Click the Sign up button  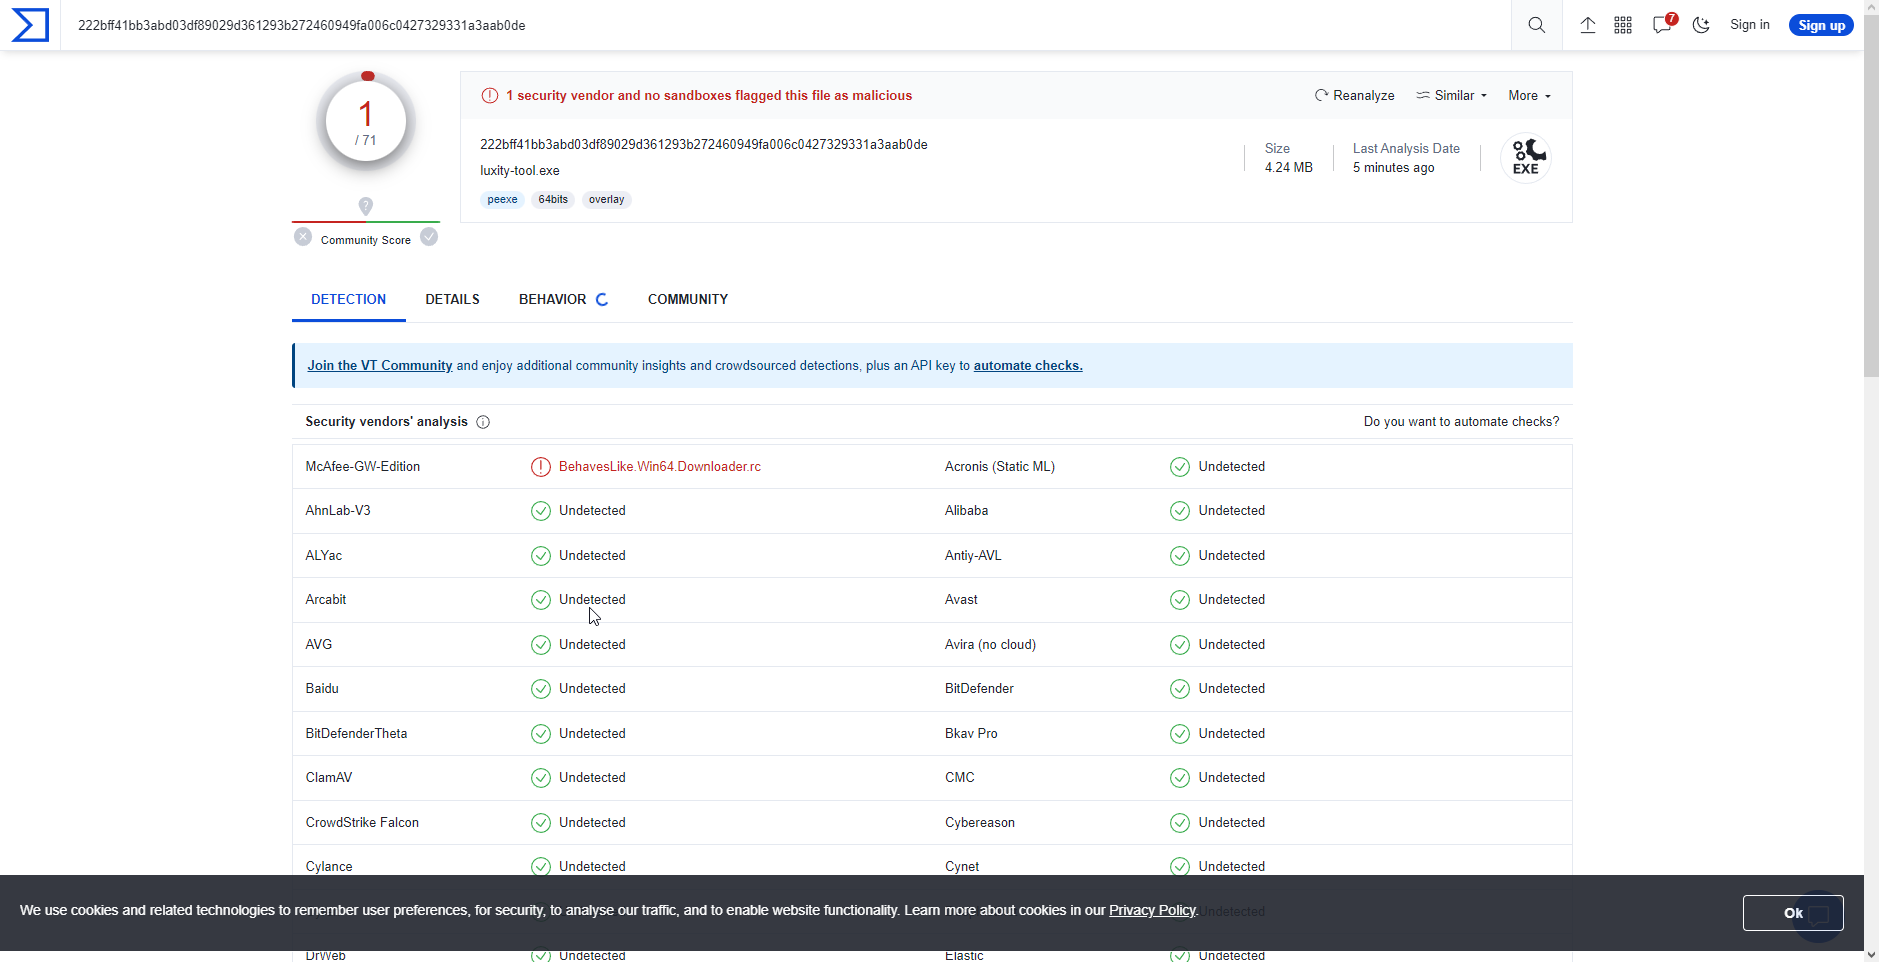pos(1820,25)
